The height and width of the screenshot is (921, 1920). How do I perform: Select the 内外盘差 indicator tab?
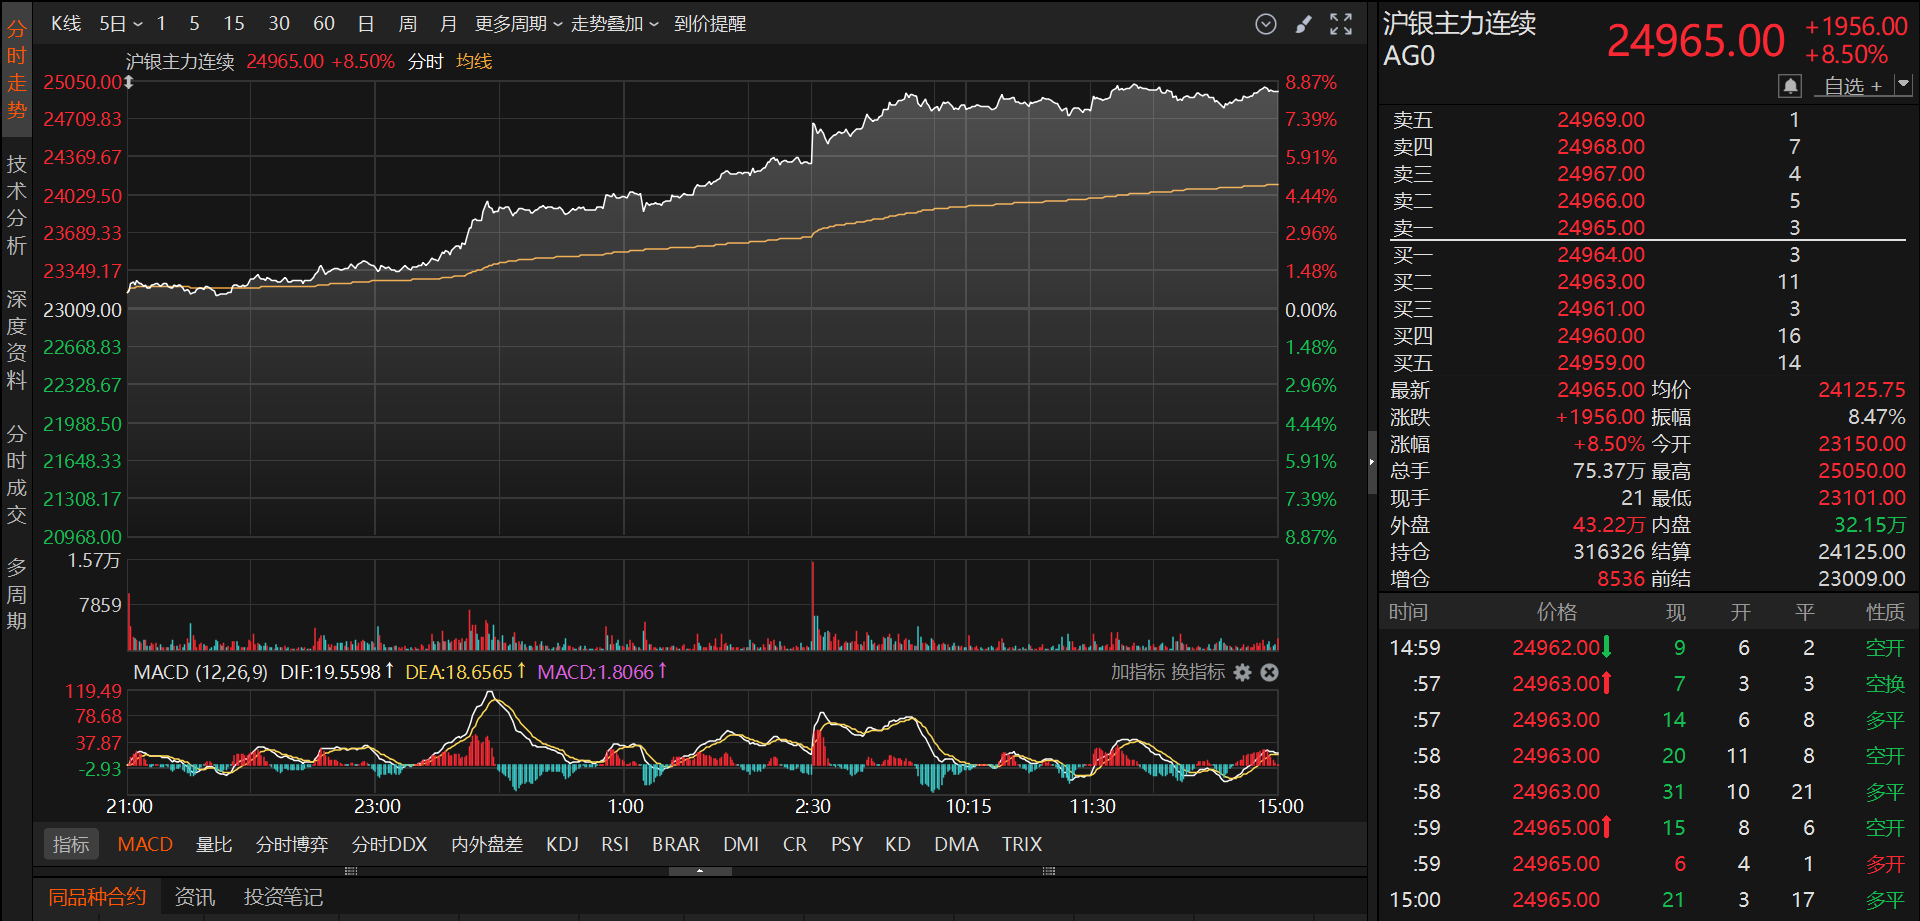tap(487, 844)
